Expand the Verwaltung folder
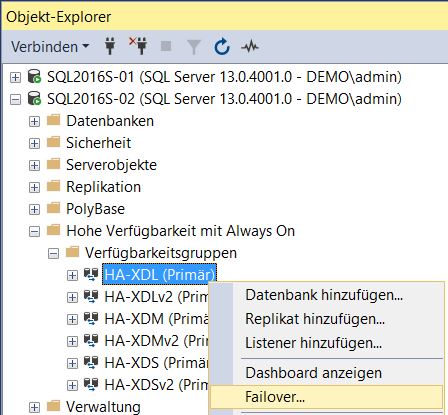448x415 pixels. point(34,407)
